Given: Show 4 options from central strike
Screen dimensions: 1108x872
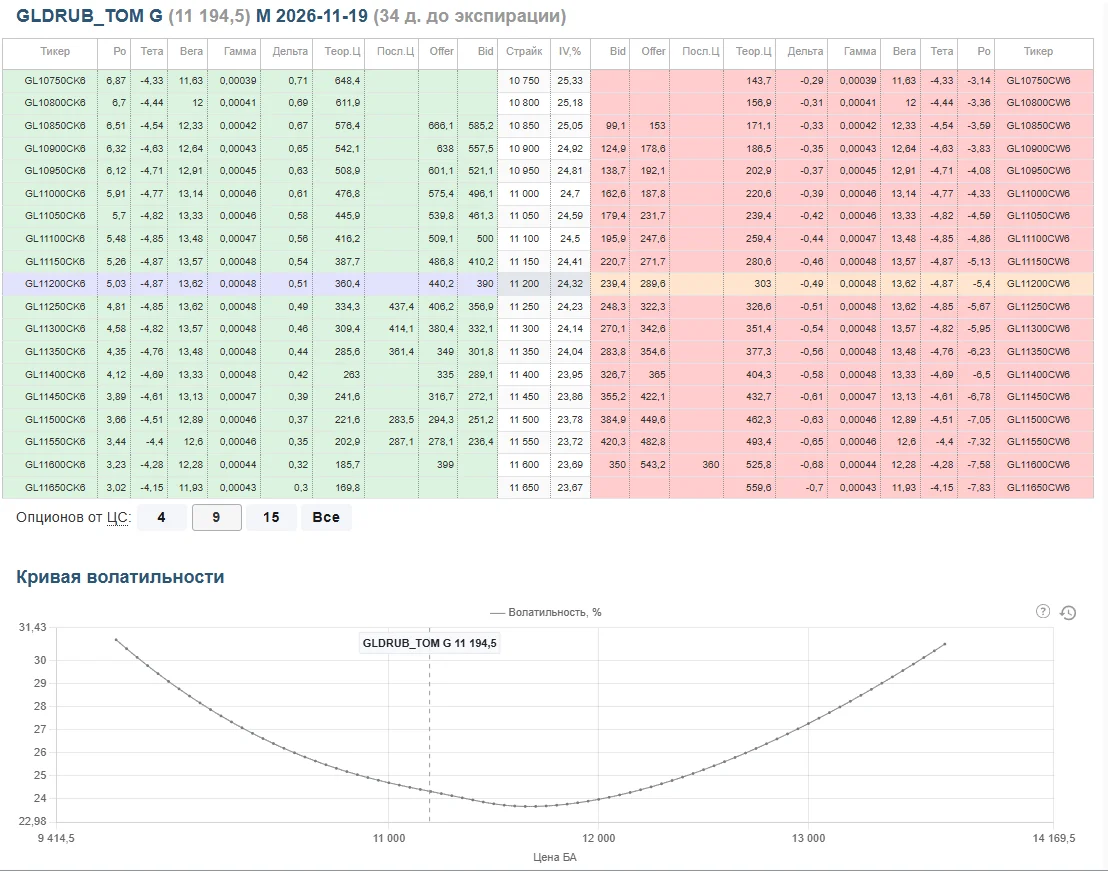Looking at the screenshot, I should pyautogui.click(x=161, y=517).
